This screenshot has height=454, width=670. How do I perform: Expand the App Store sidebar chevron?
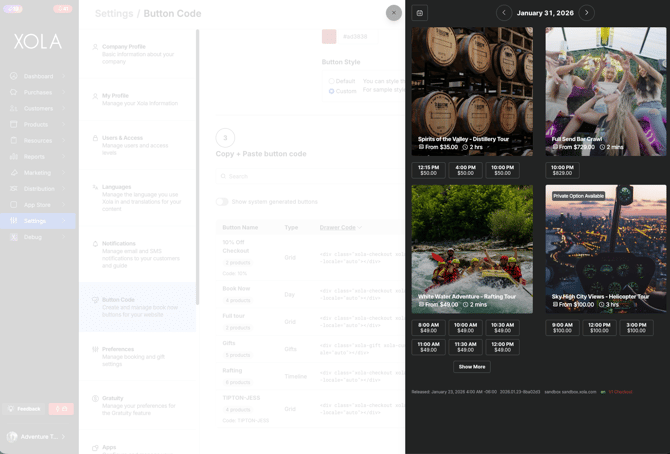click(x=63, y=205)
